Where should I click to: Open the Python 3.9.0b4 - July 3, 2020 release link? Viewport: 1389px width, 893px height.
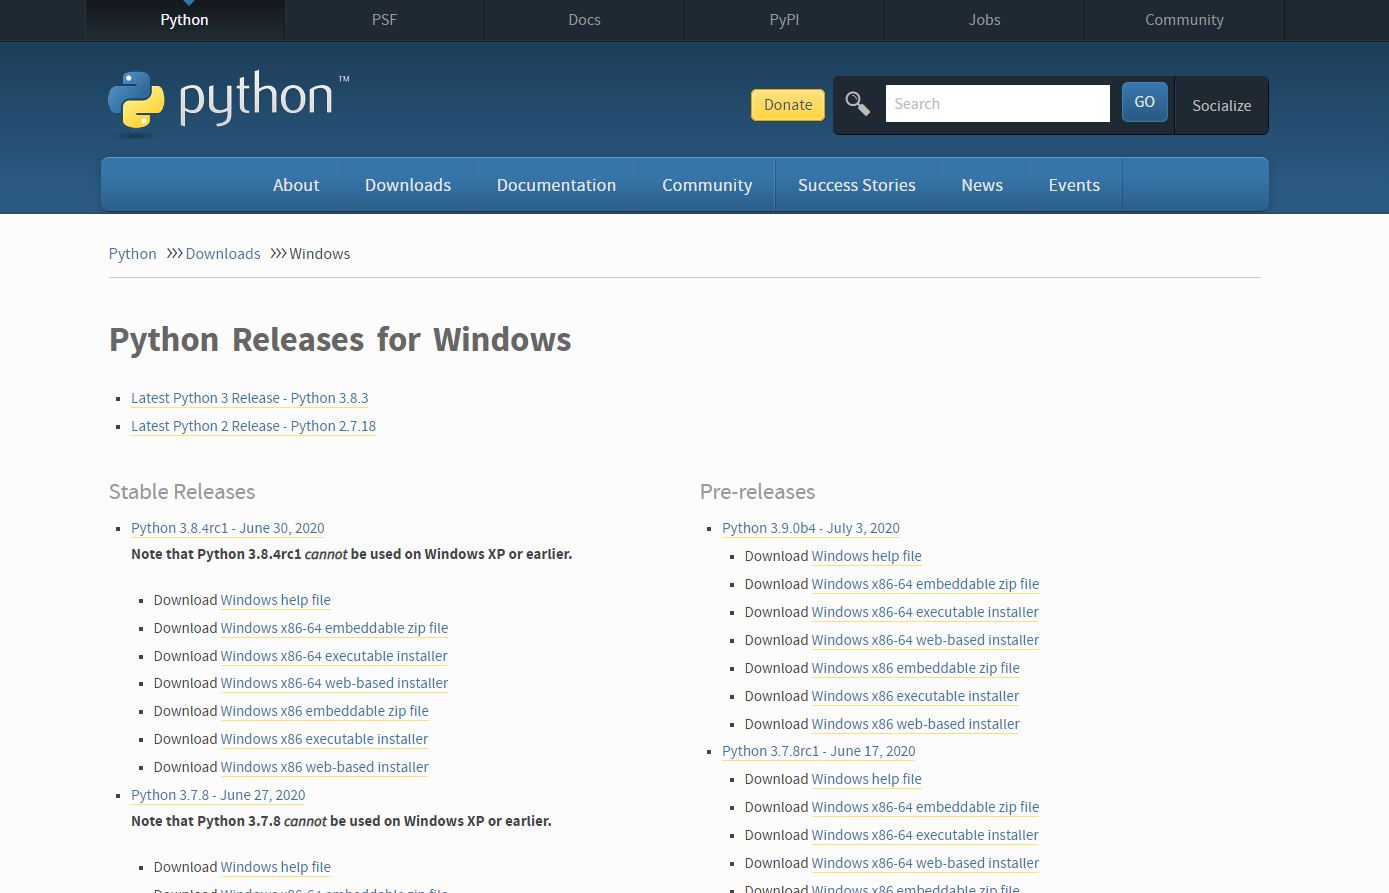pyautogui.click(x=811, y=528)
